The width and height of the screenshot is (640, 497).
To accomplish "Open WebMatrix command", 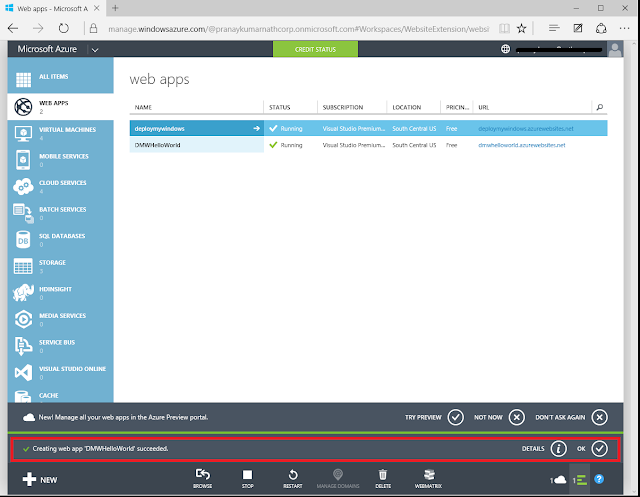I will [x=428, y=478].
